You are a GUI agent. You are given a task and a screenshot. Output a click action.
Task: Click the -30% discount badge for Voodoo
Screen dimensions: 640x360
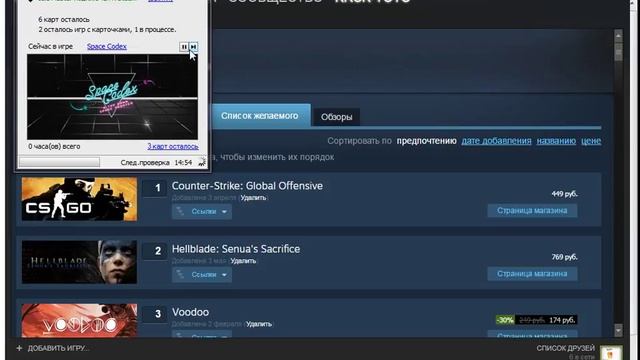click(505, 320)
